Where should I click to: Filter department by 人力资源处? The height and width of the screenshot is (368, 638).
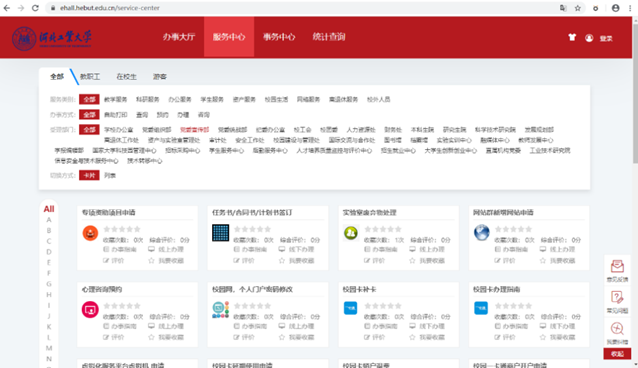pos(361,130)
